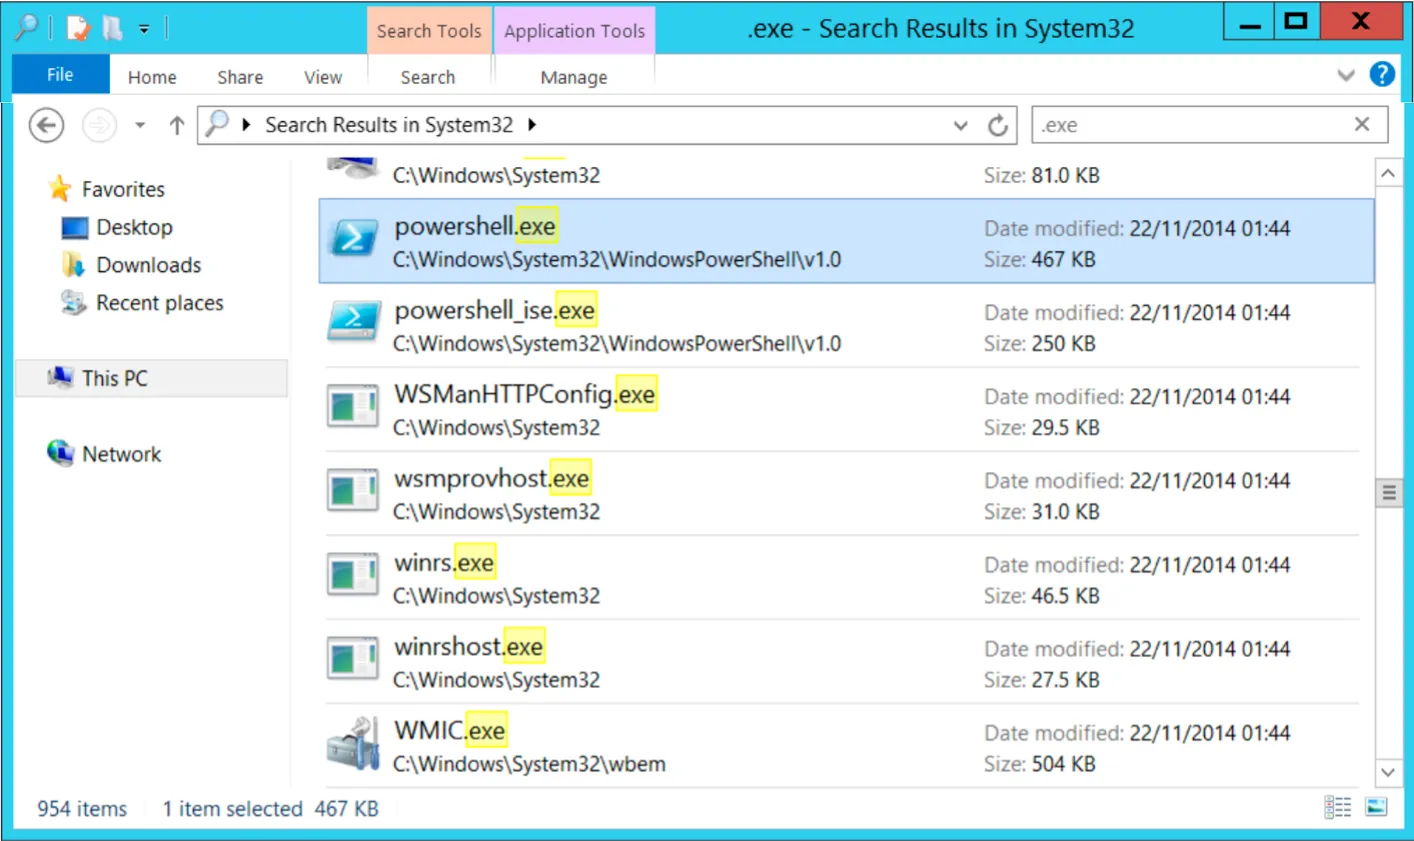Viewport: 1414px width, 841px height.
Task: Open the File menu
Action: (60, 75)
